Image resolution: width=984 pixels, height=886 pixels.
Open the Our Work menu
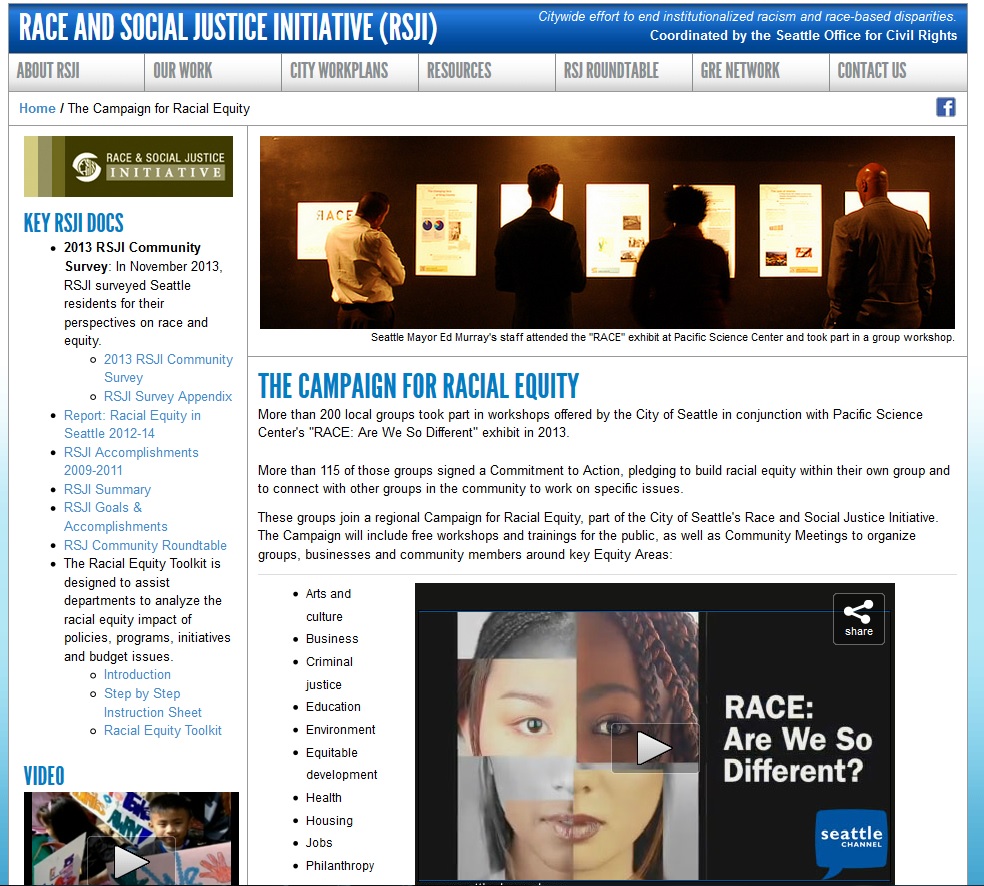pos(183,71)
